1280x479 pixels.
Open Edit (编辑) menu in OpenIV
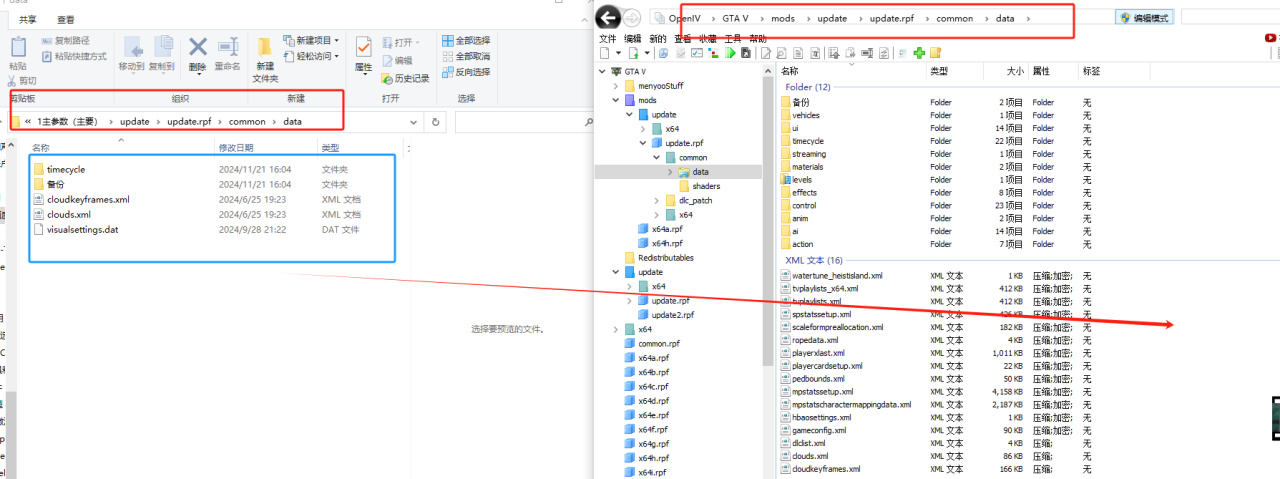click(x=632, y=38)
